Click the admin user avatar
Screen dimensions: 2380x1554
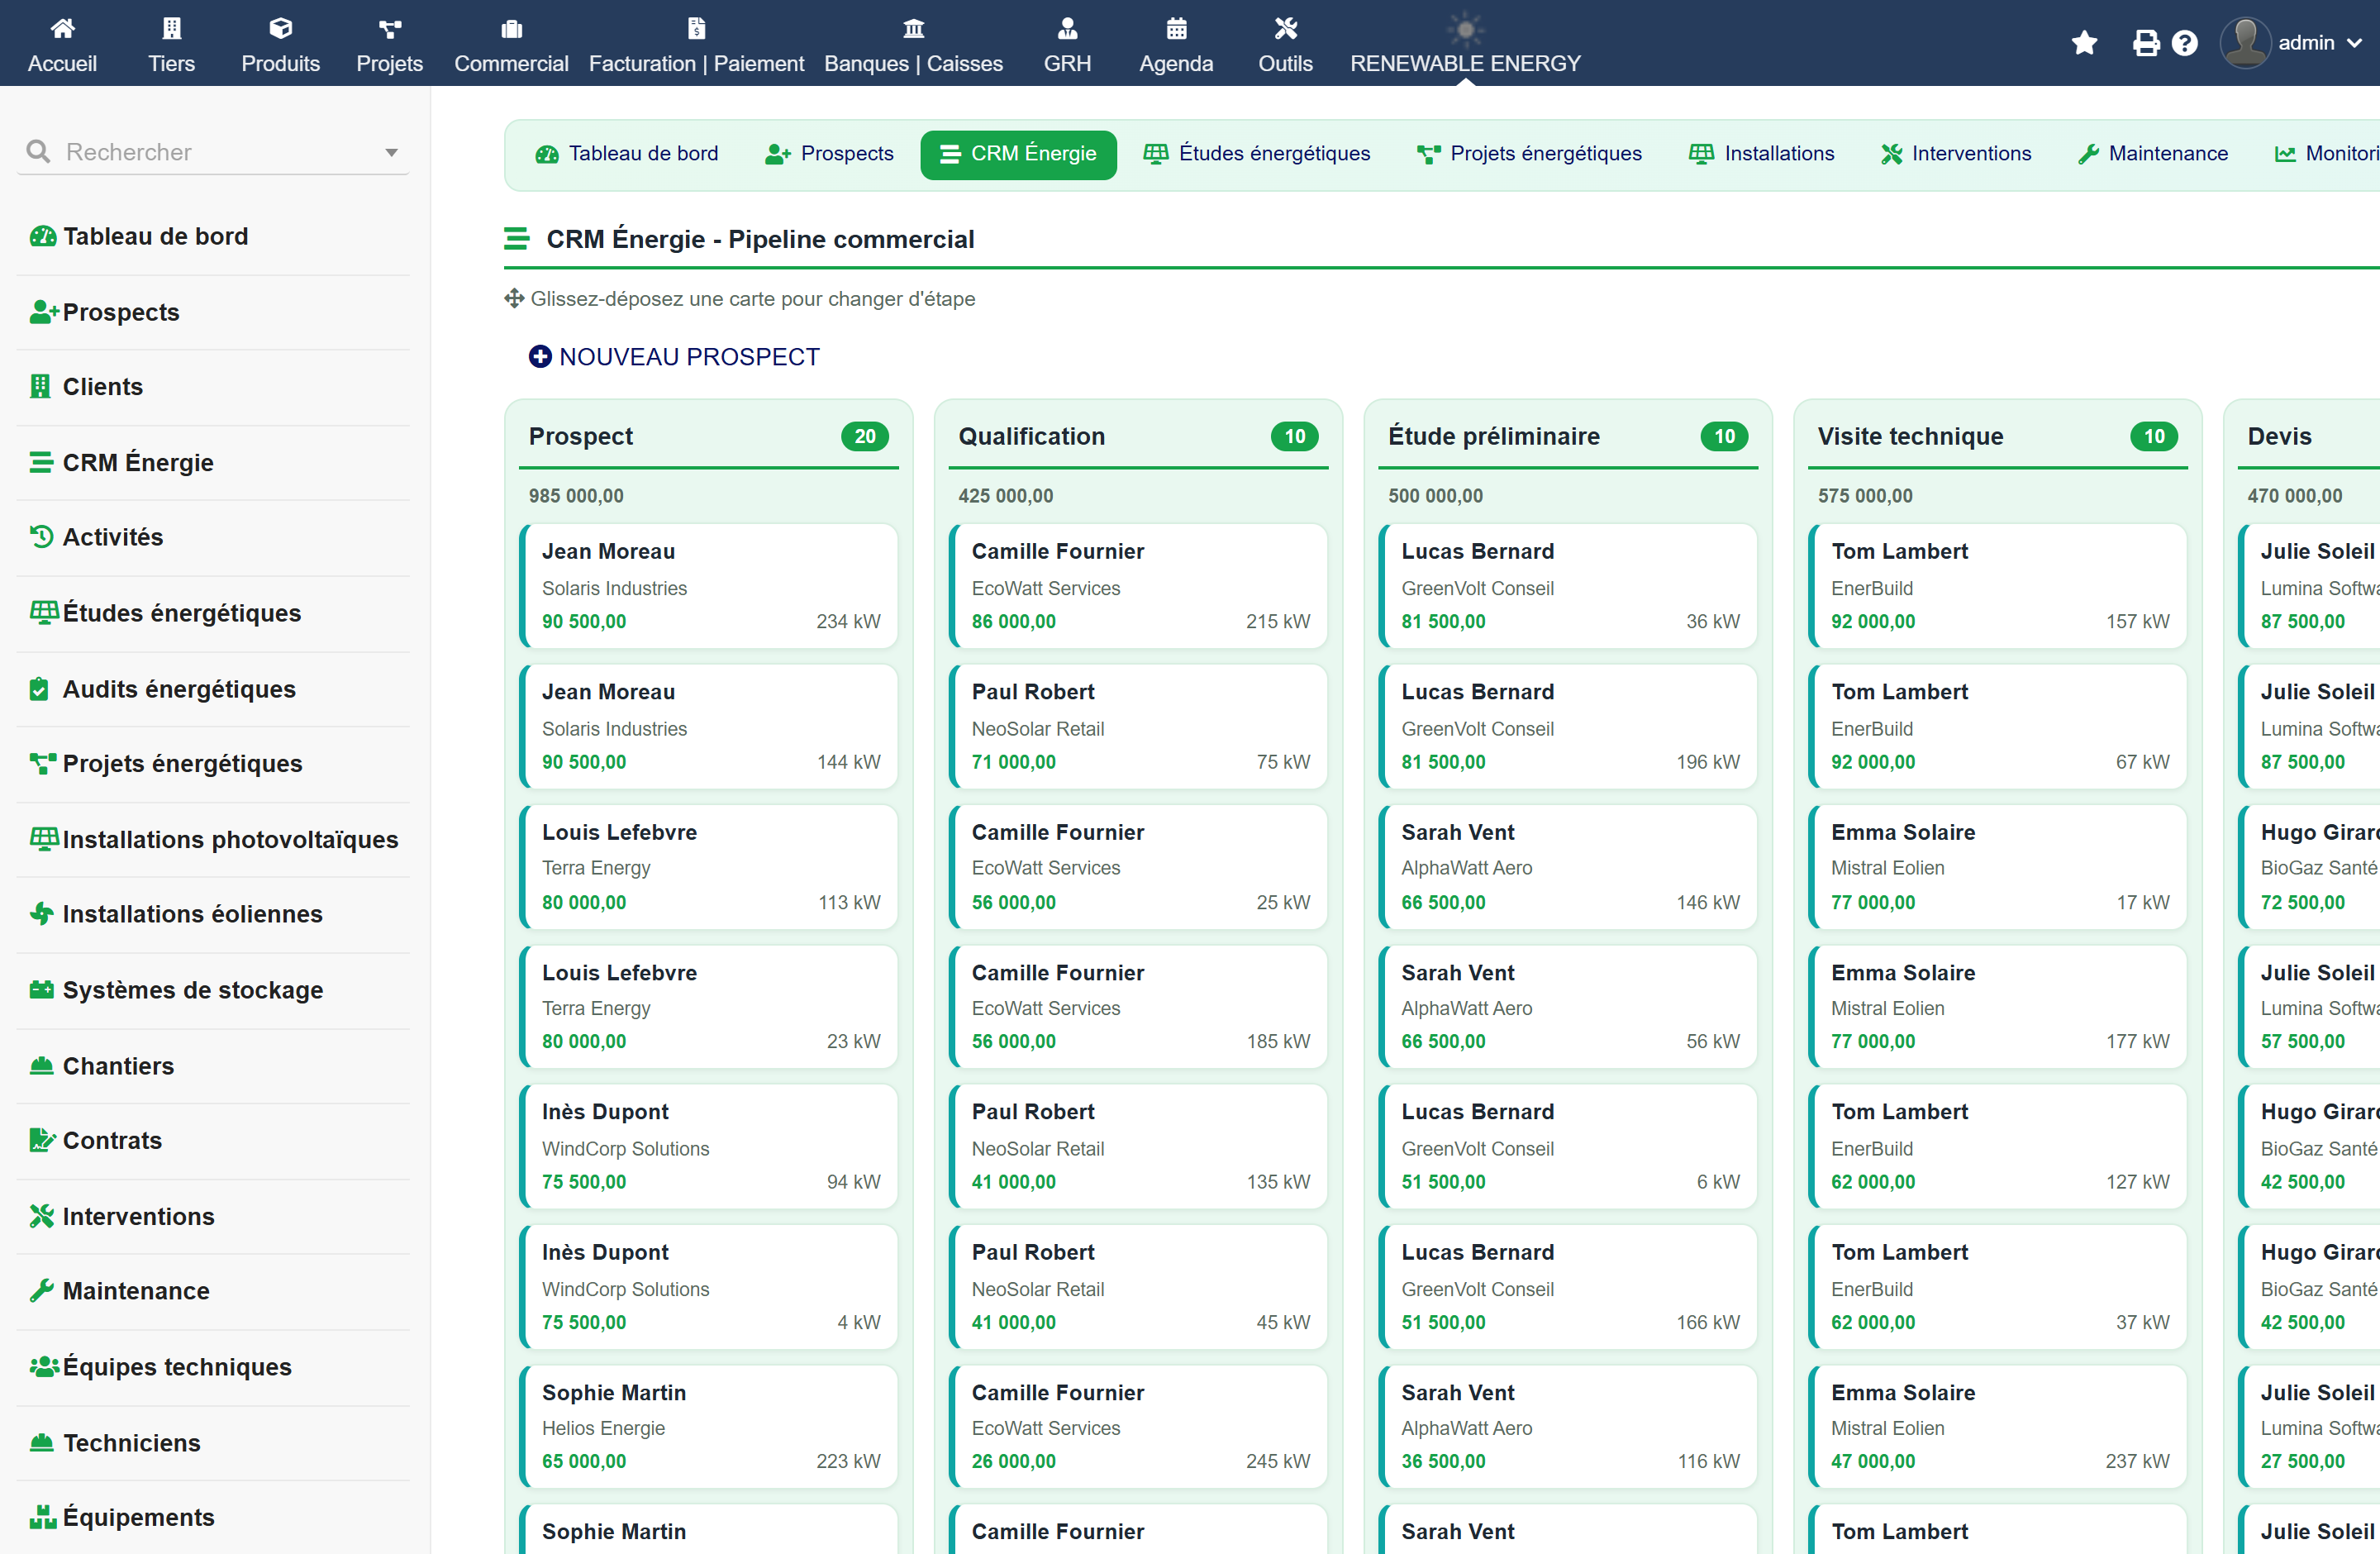(x=2245, y=43)
